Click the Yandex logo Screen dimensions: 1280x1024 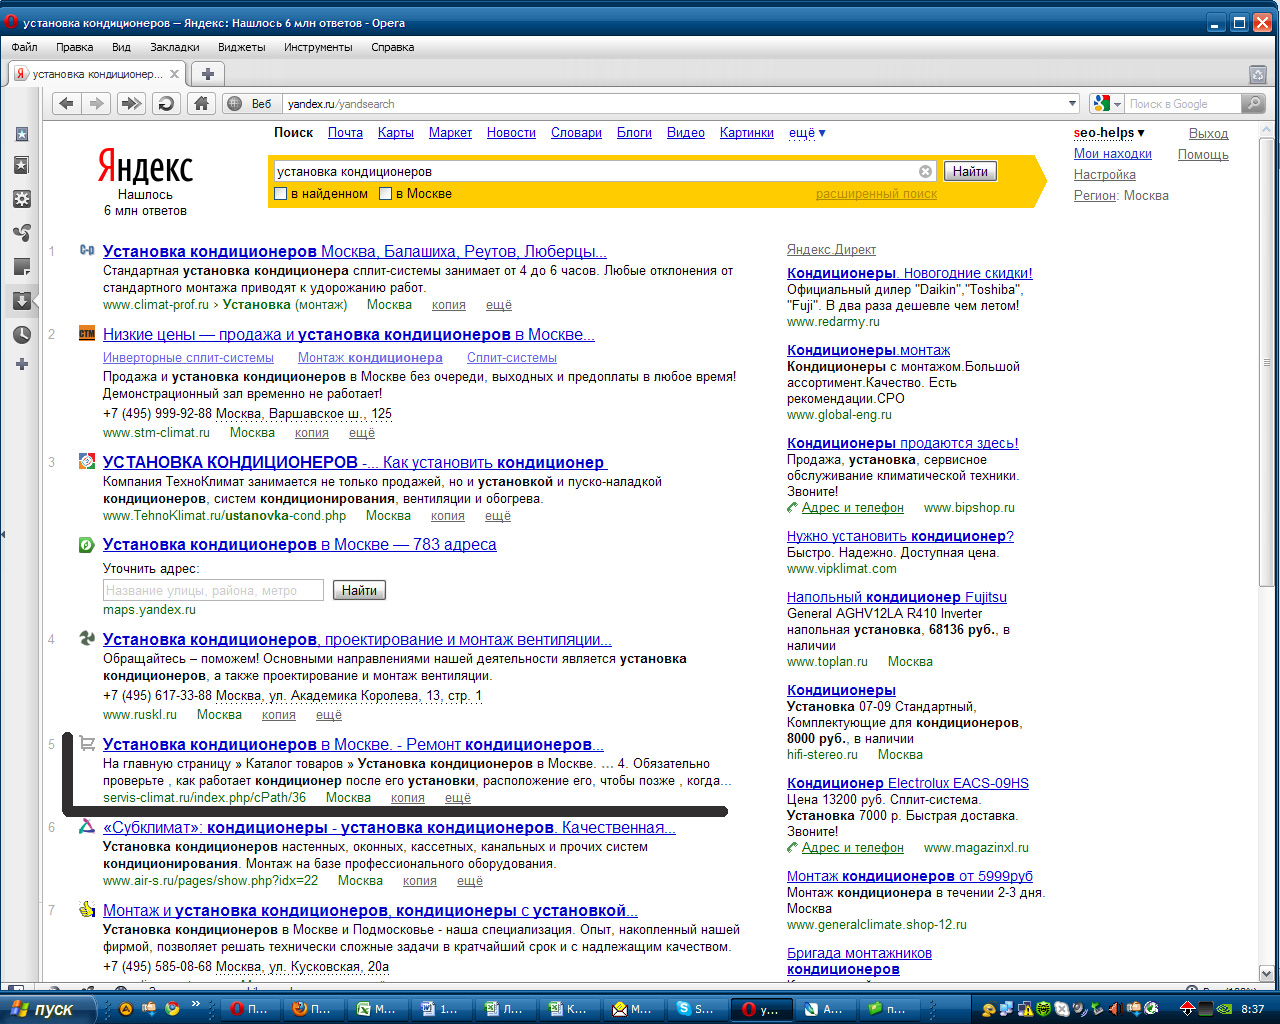point(145,167)
